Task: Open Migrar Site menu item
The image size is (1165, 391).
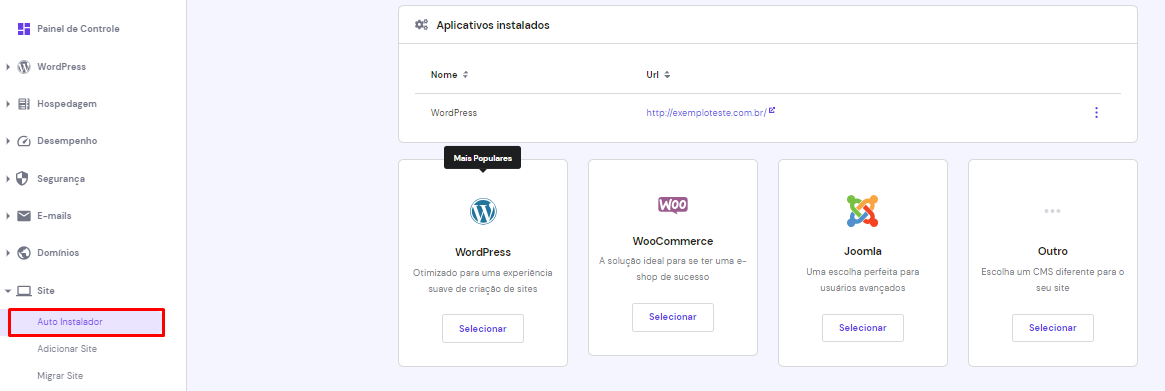Action: coord(60,375)
